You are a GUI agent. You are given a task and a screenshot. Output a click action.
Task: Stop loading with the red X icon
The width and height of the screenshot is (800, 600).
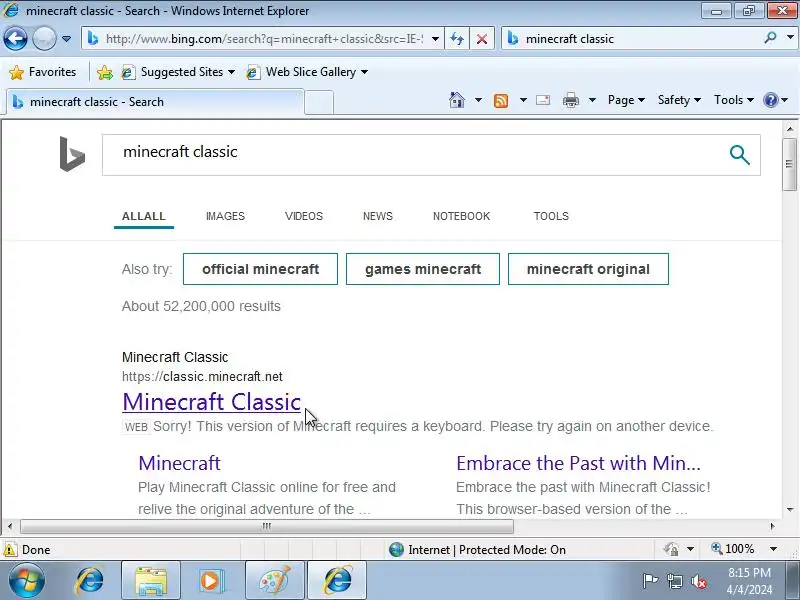[481, 39]
